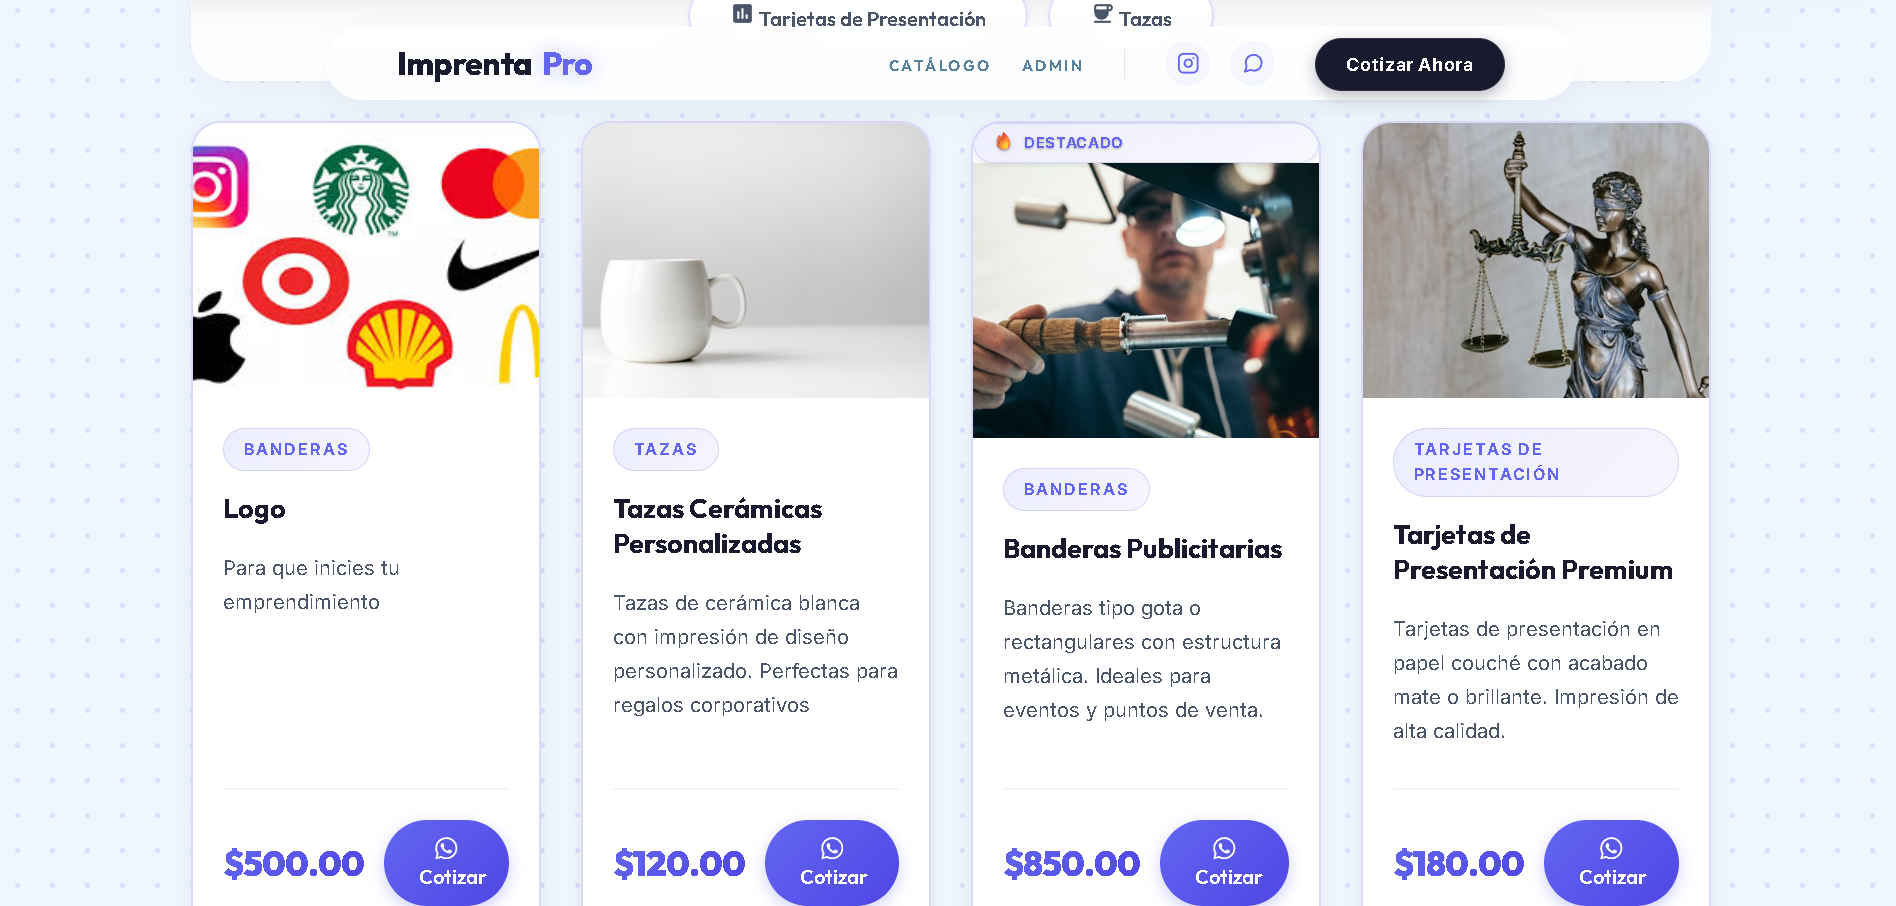Click Cotizar for Tarjetas de Presentación Premium
Screen dimensions: 1896x906
point(1611,862)
